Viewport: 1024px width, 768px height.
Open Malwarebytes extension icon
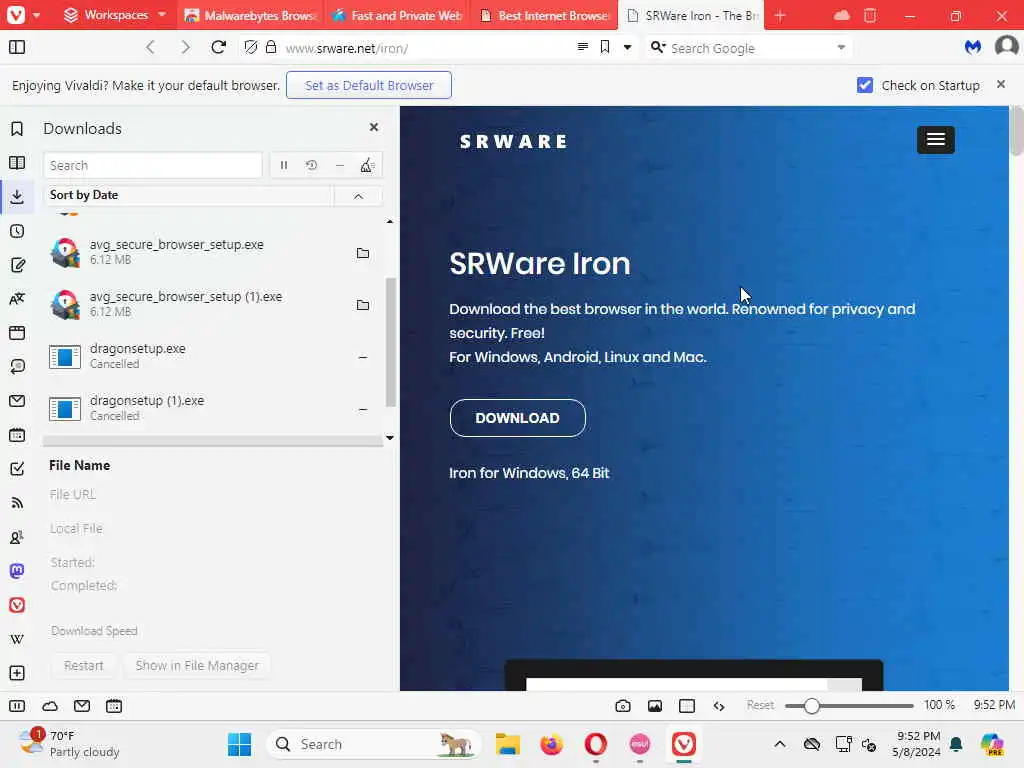tap(973, 47)
